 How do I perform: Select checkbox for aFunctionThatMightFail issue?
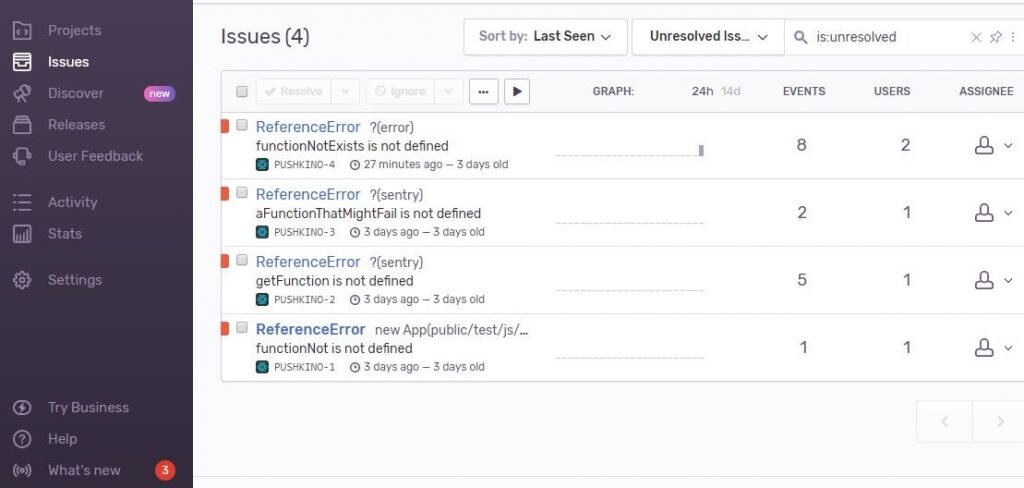[242, 192]
